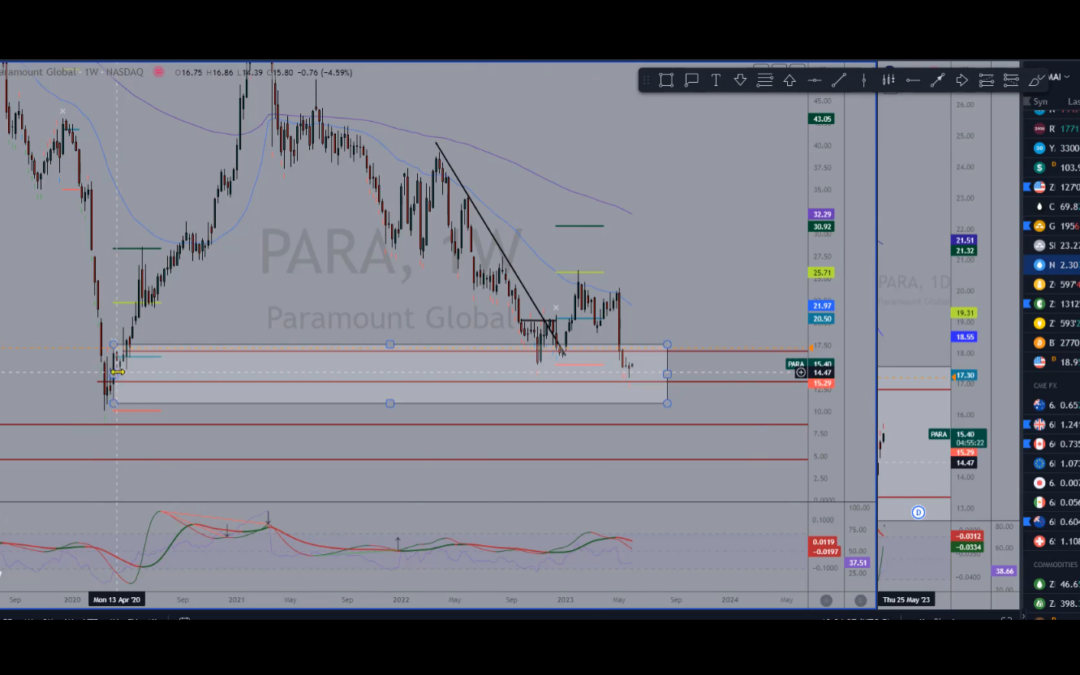Click the Thu 25 May '23 date label
Screen dimensions: 1080x675
click(906, 600)
